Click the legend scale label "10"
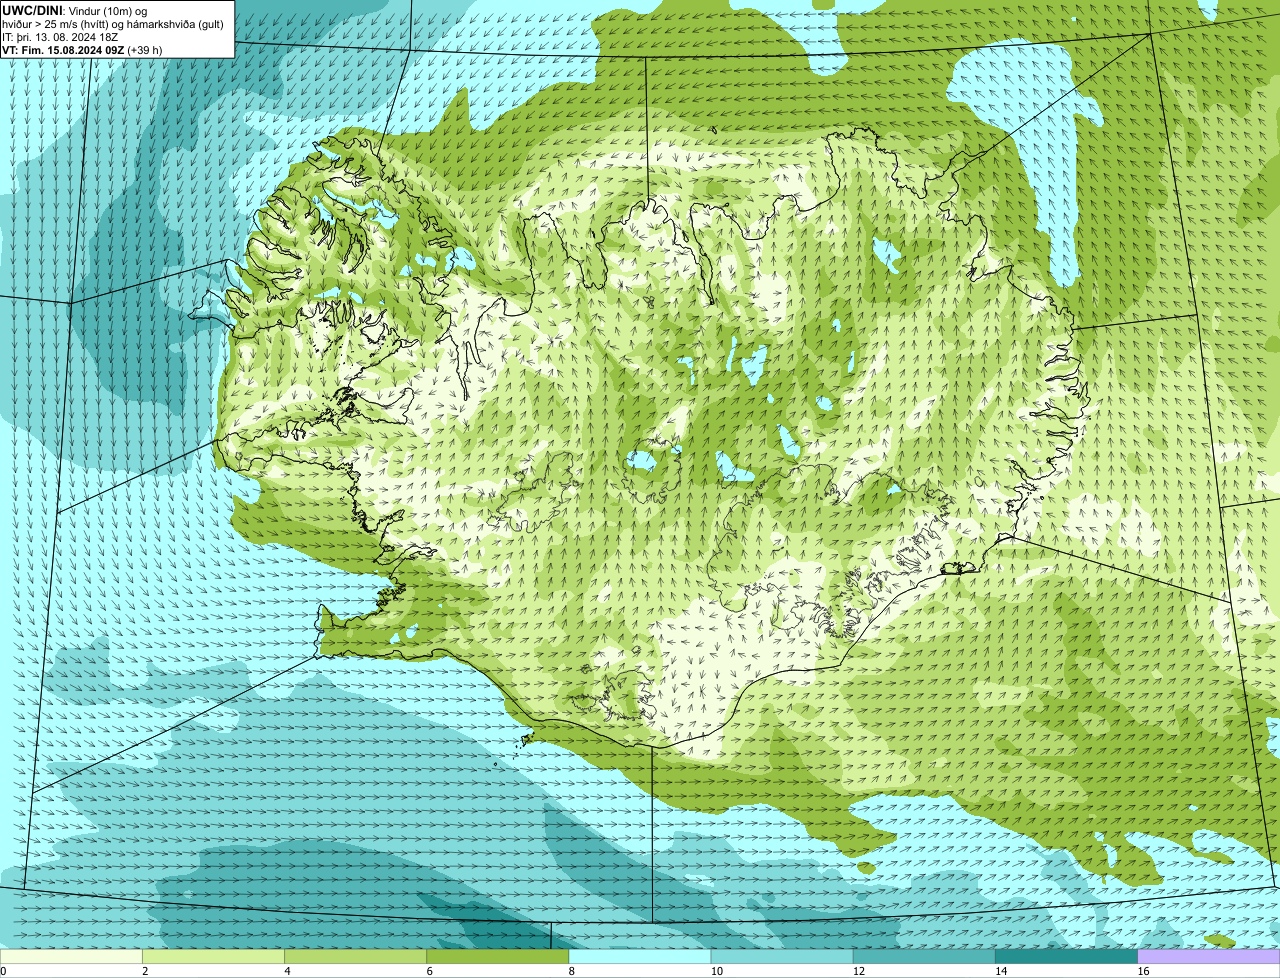The width and height of the screenshot is (1280, 978). 717,971
